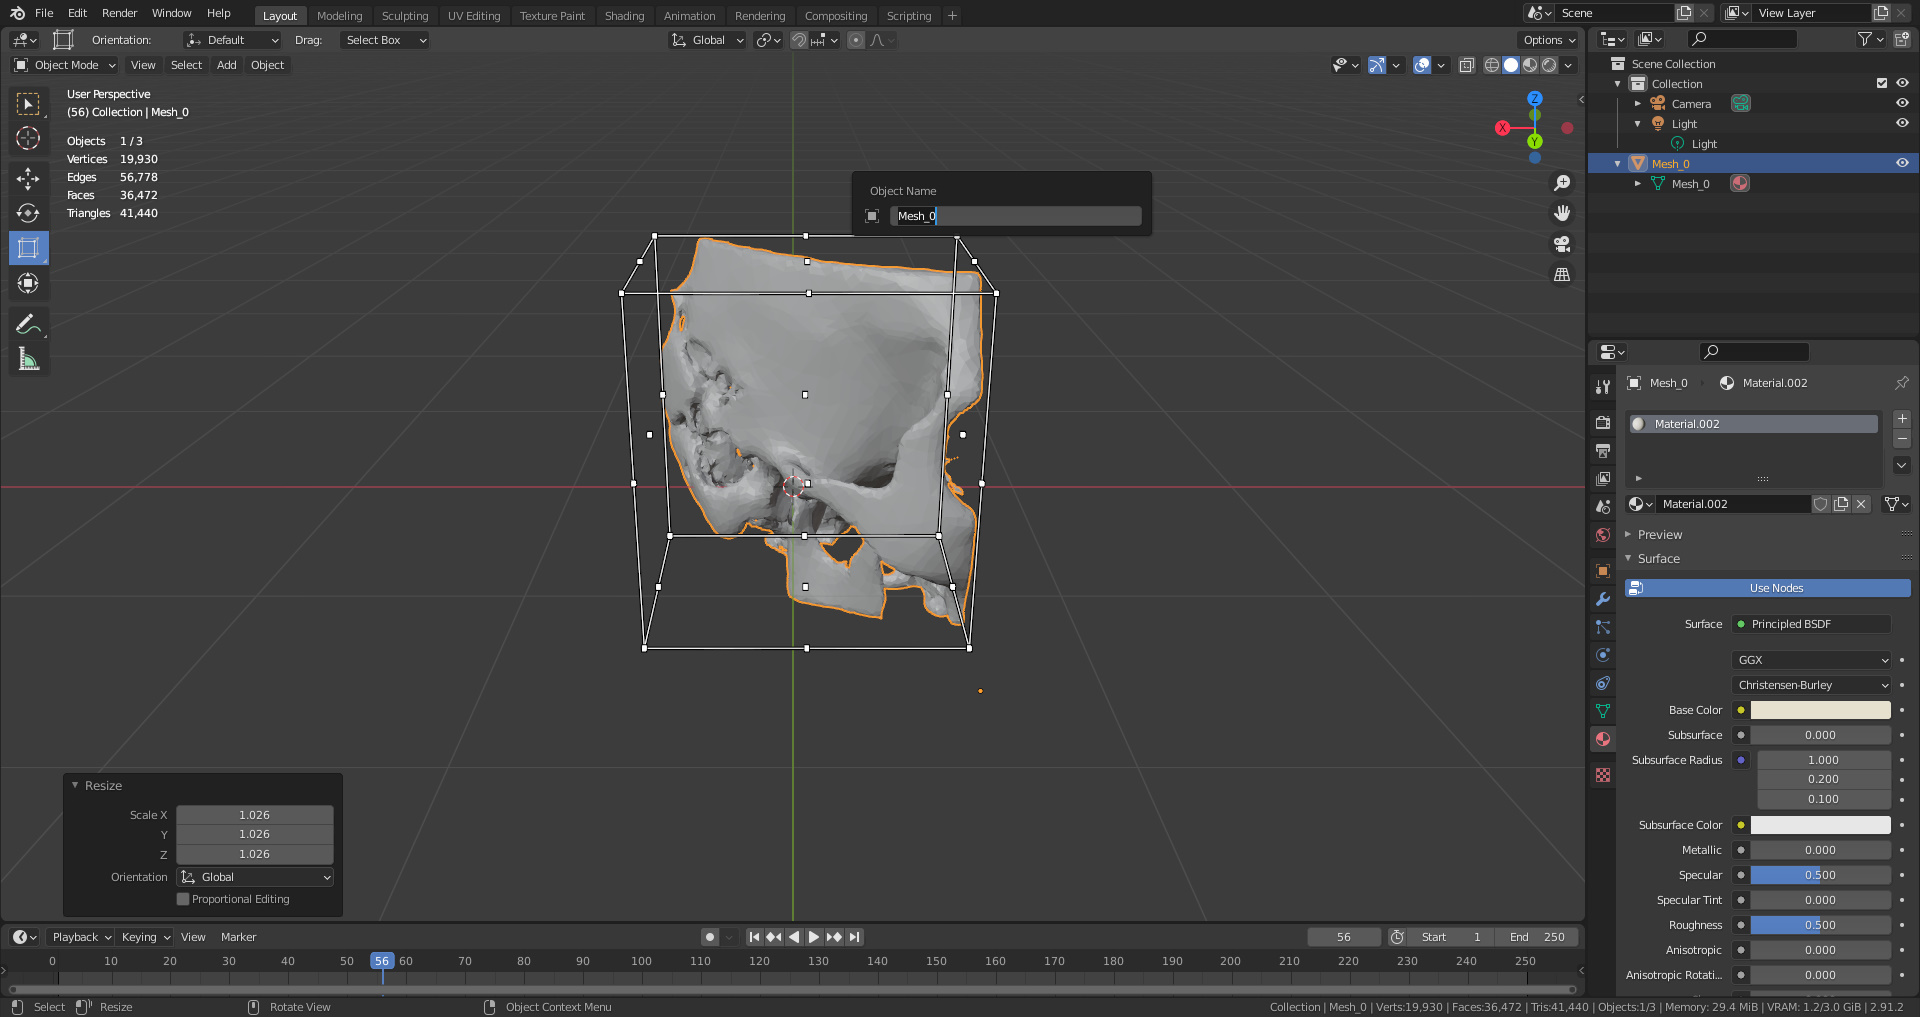Toggle orthographic grid view icon
The width and height of the screenshot is (1920, 1017).
(1562, 275)
